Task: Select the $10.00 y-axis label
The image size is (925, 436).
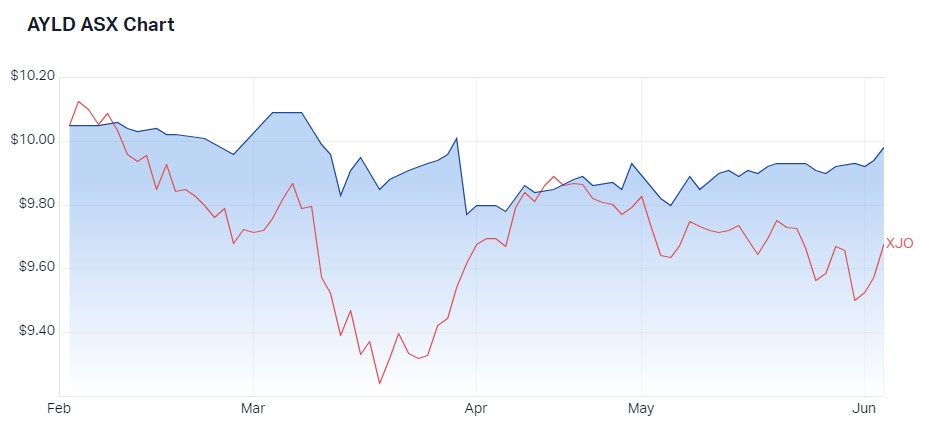Action: click(x=32, y=140)
